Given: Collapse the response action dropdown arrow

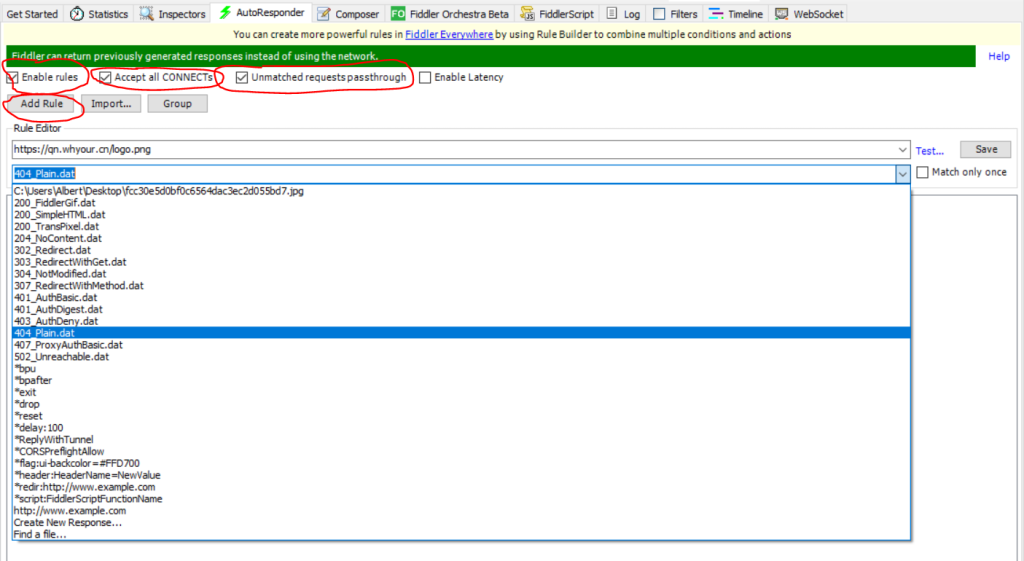Looking at the screenshot, I should pos(903,174).
